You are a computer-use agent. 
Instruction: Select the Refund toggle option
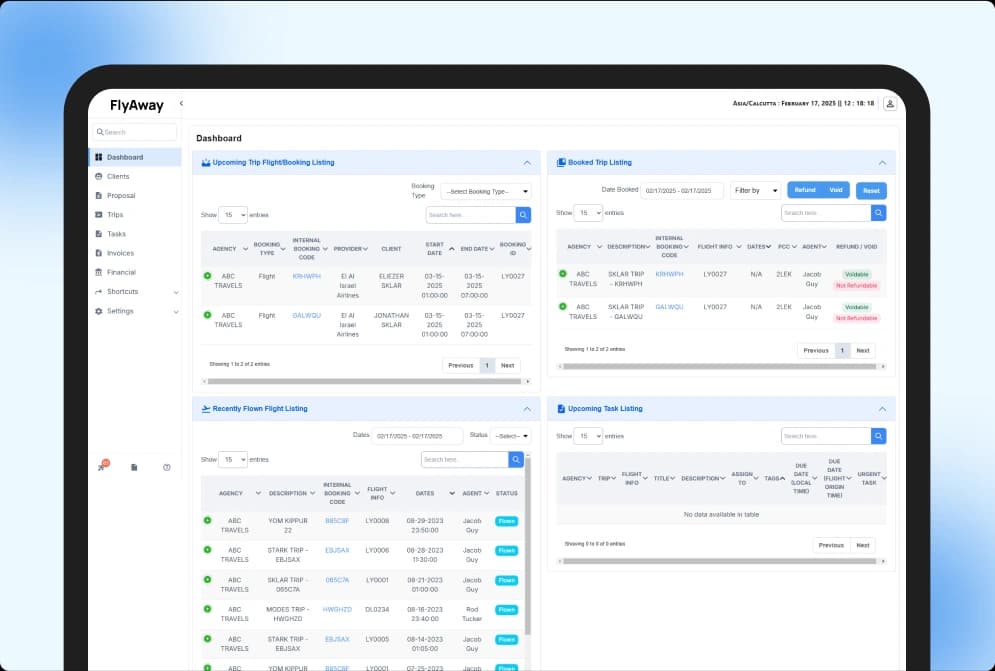805,190
